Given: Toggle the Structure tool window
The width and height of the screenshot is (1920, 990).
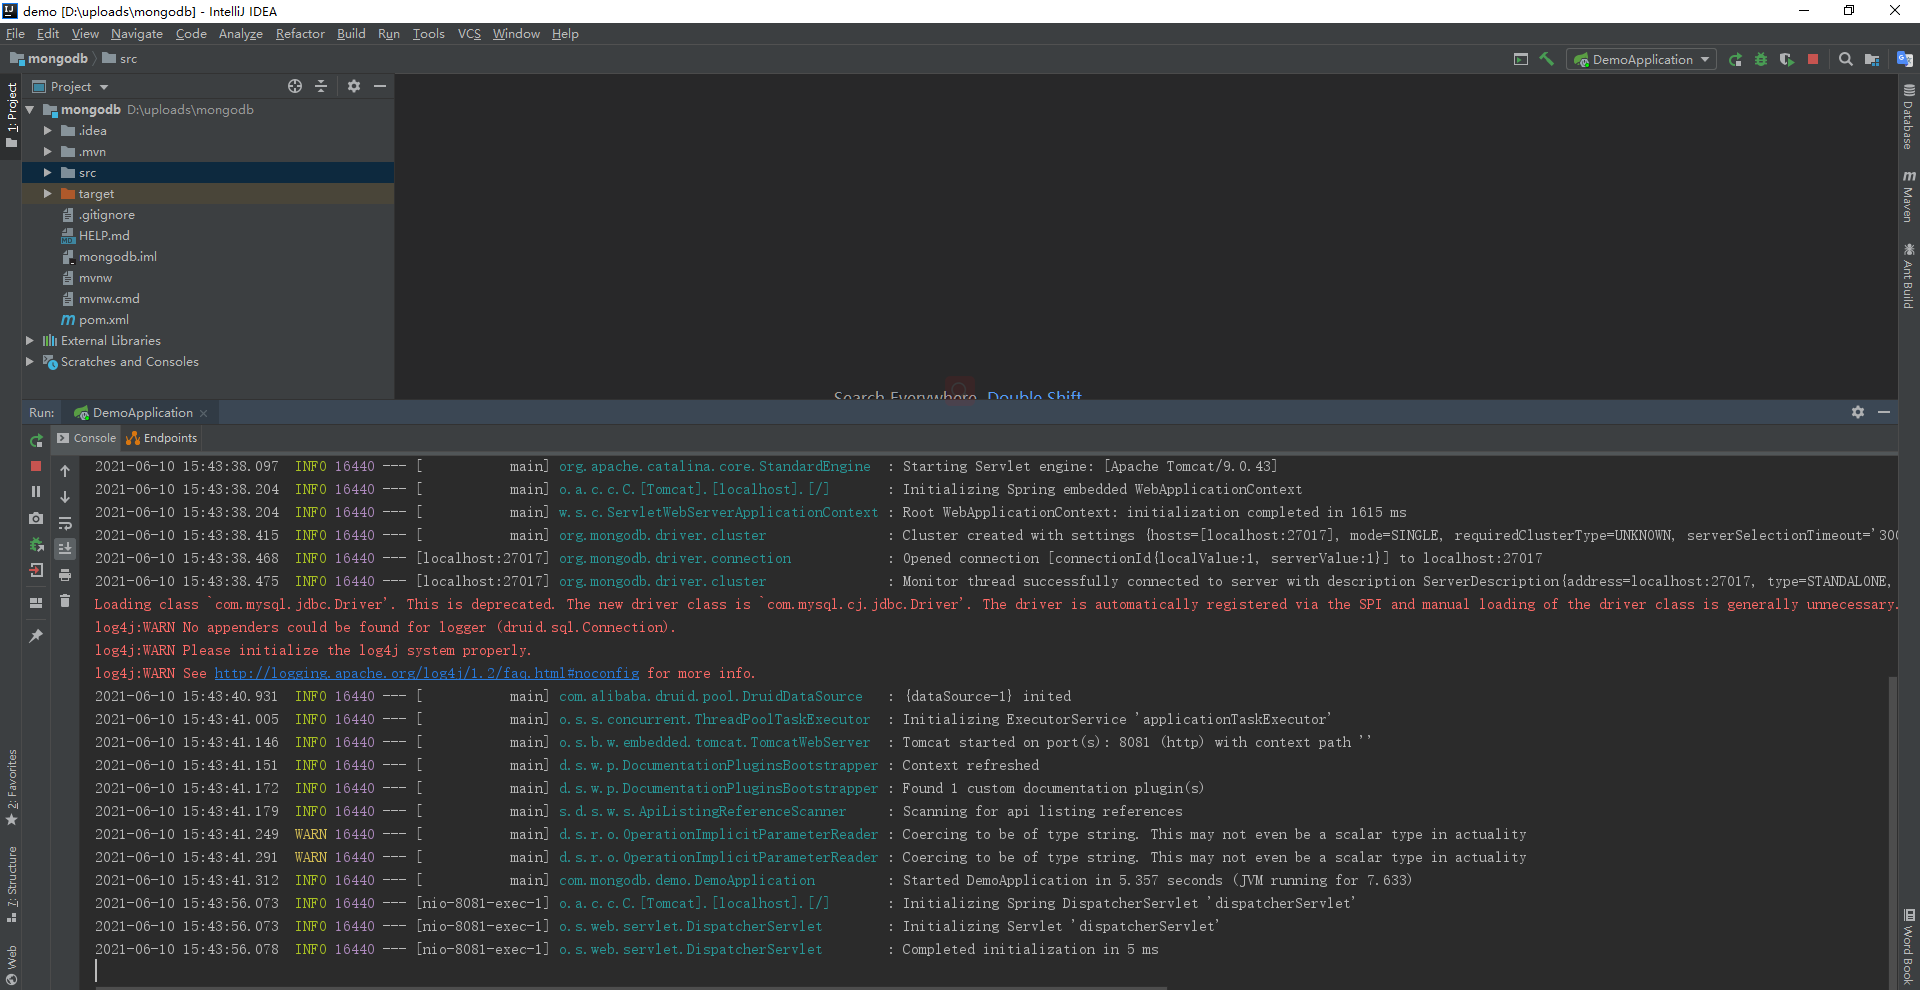Looking at the screenshot, I should 11,884.
